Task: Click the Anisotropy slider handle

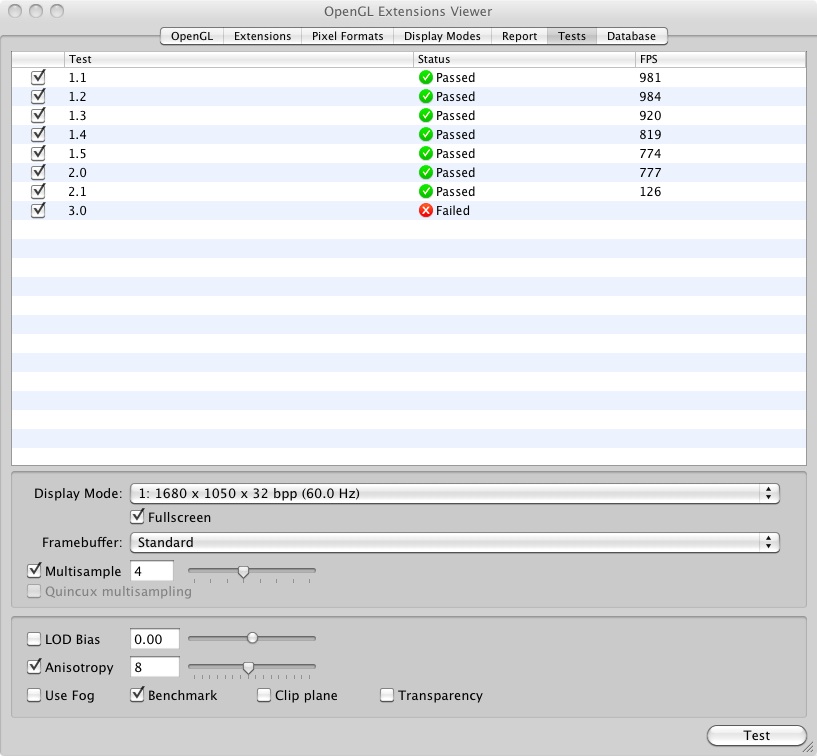Action: coord(249,667)
